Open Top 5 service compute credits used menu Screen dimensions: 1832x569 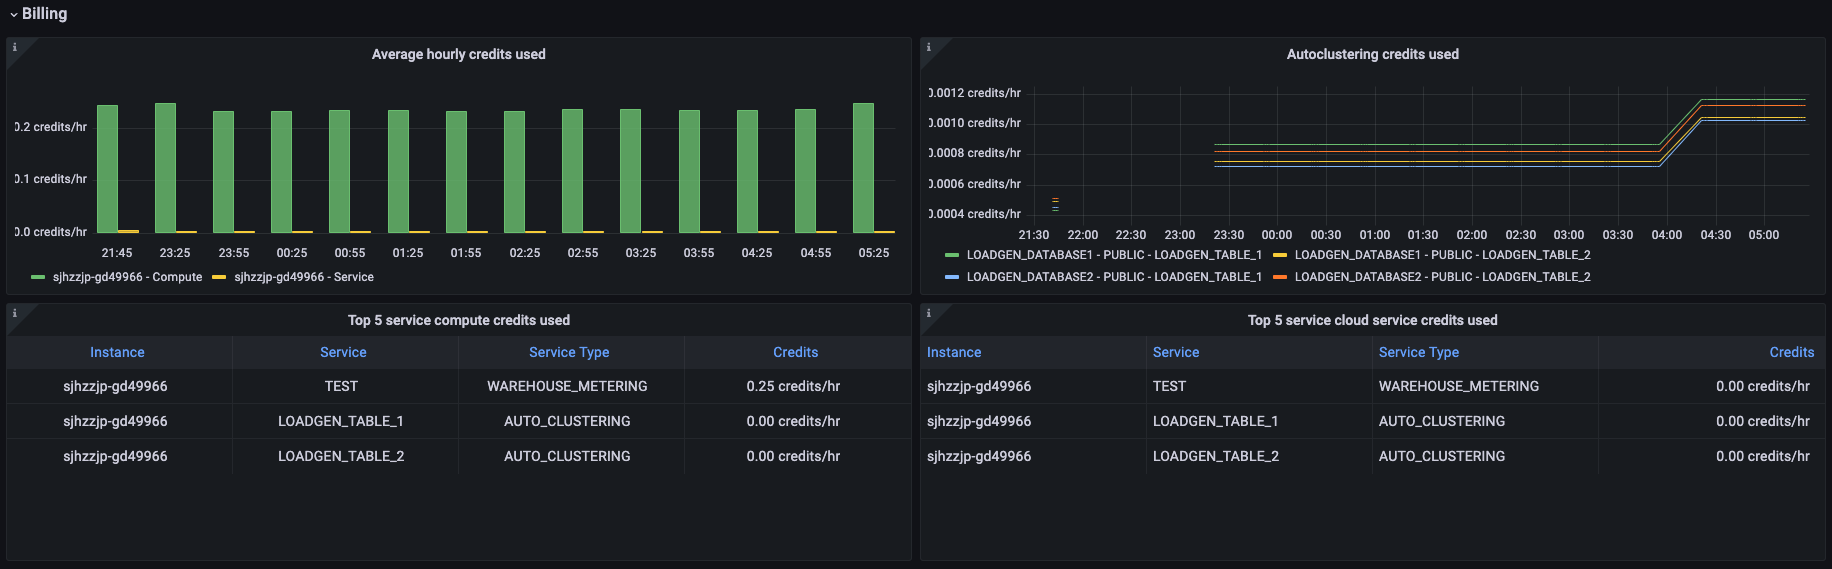458,320
